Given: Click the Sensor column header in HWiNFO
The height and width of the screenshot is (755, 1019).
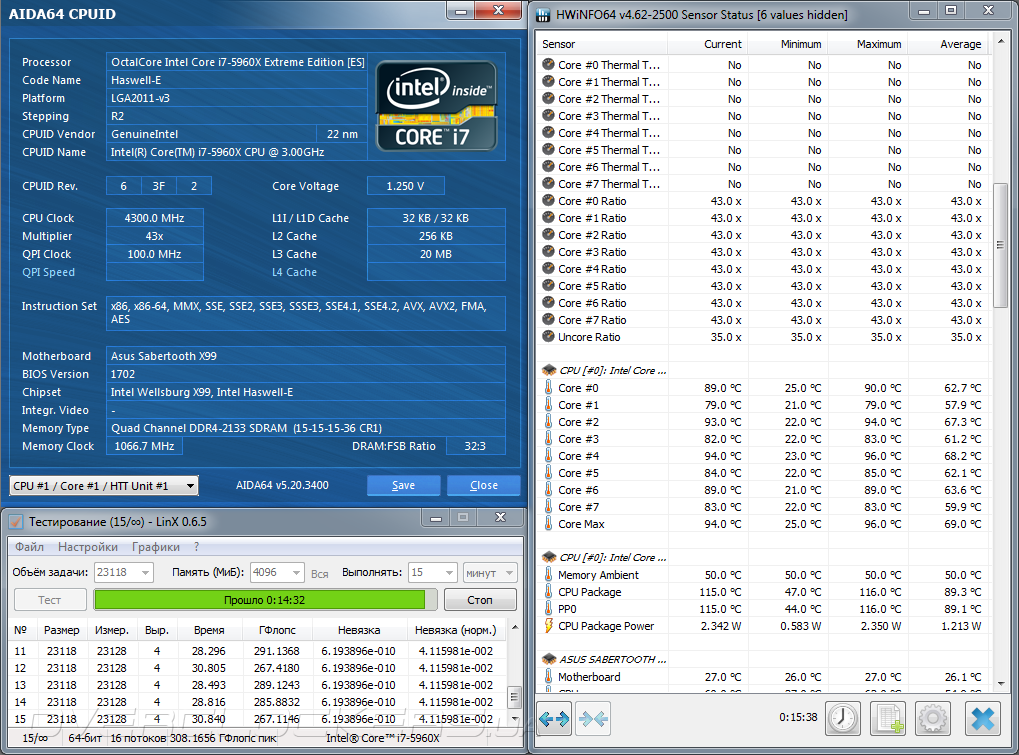Looking at the screenshot, I should [602, 44].
